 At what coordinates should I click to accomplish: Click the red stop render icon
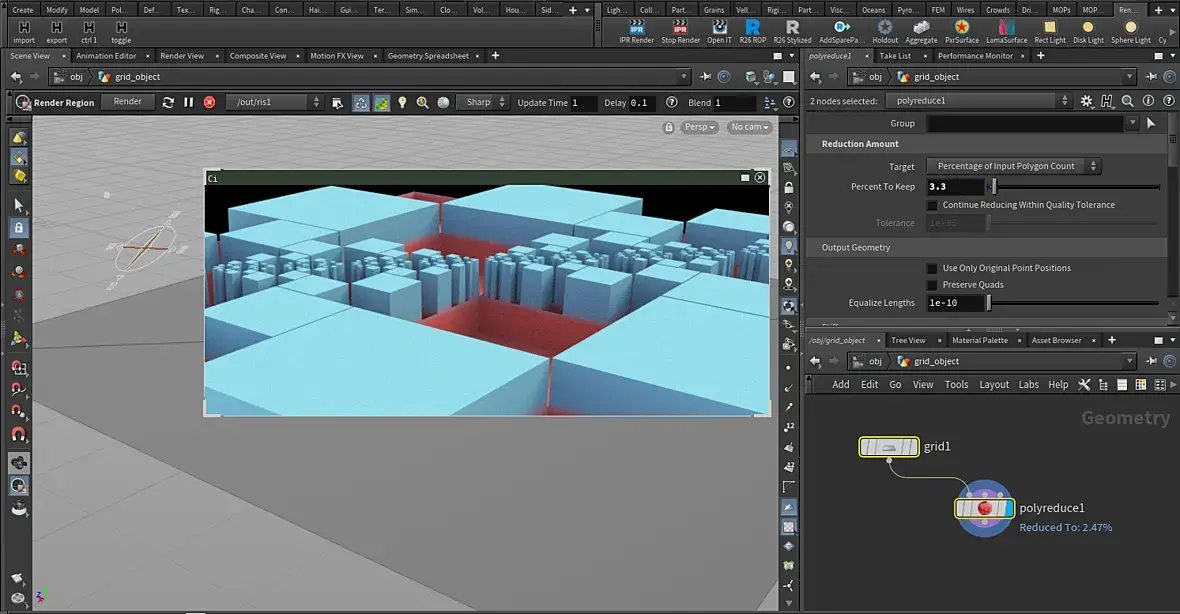(209, 102)
